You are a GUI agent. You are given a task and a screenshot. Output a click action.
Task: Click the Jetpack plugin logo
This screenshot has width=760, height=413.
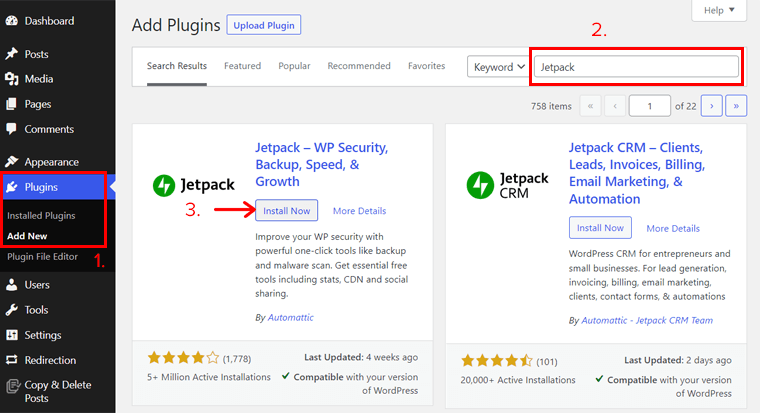(193, 185)
